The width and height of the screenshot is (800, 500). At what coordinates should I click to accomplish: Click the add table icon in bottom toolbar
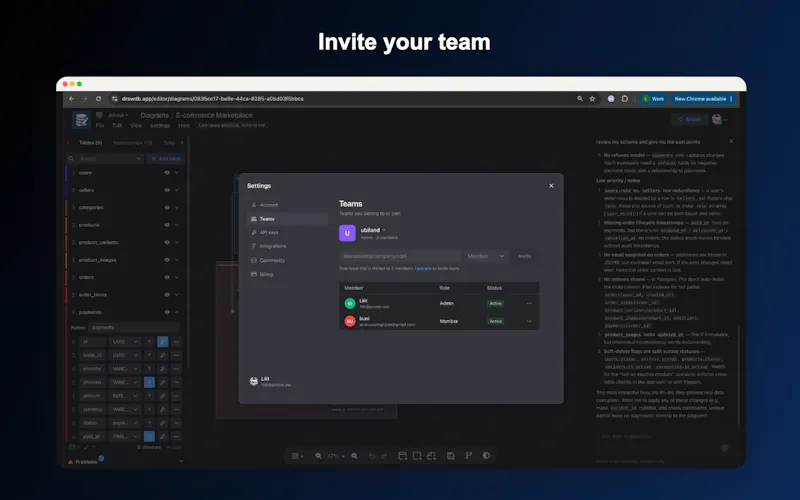coord(403,456)
